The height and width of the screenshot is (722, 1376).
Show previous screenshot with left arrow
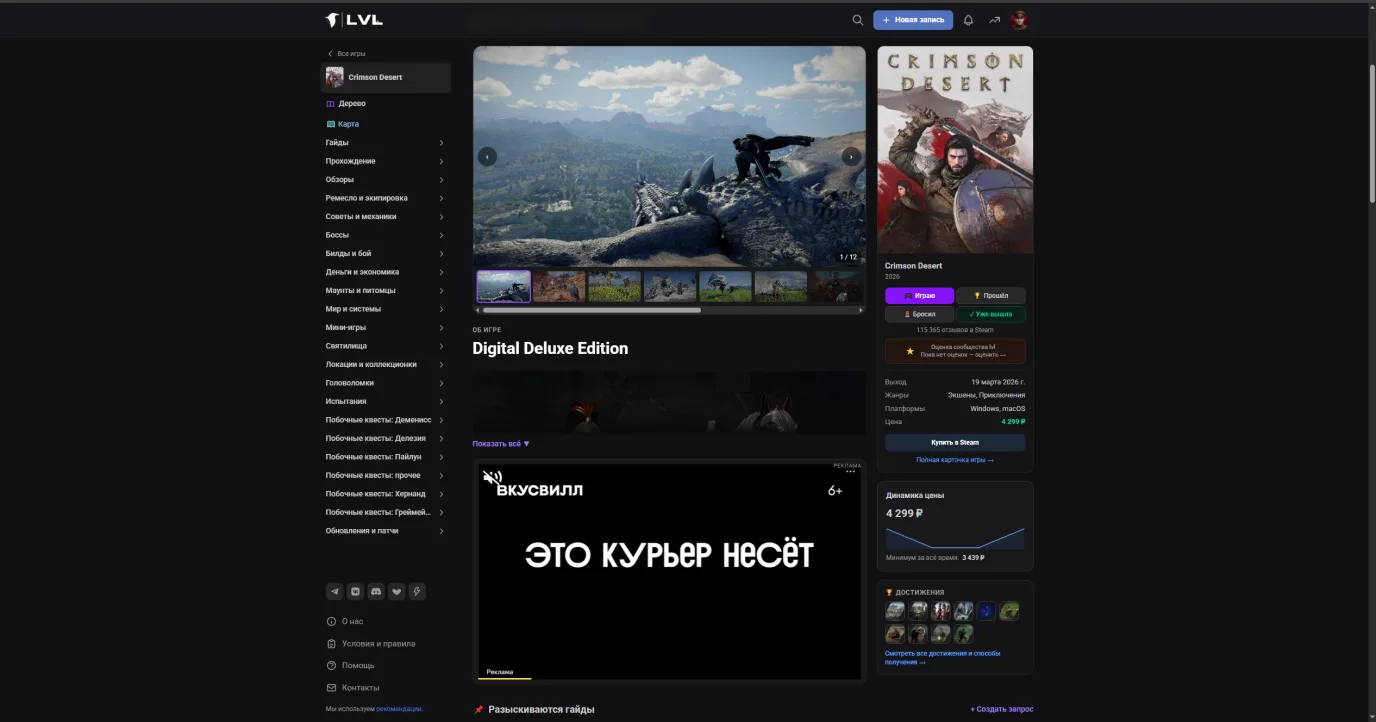point(487,156)
